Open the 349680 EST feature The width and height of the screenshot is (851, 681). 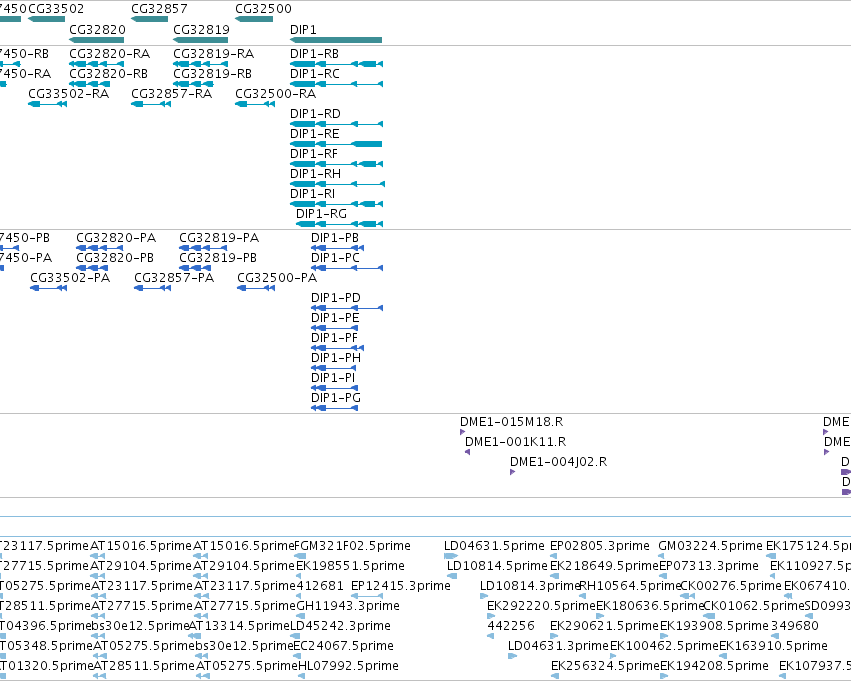(x=774, y=636)
